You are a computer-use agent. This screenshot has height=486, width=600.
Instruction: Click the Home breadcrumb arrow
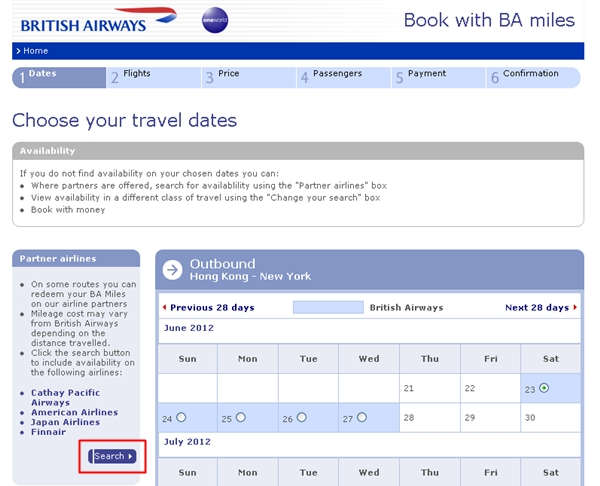(18, 51)
